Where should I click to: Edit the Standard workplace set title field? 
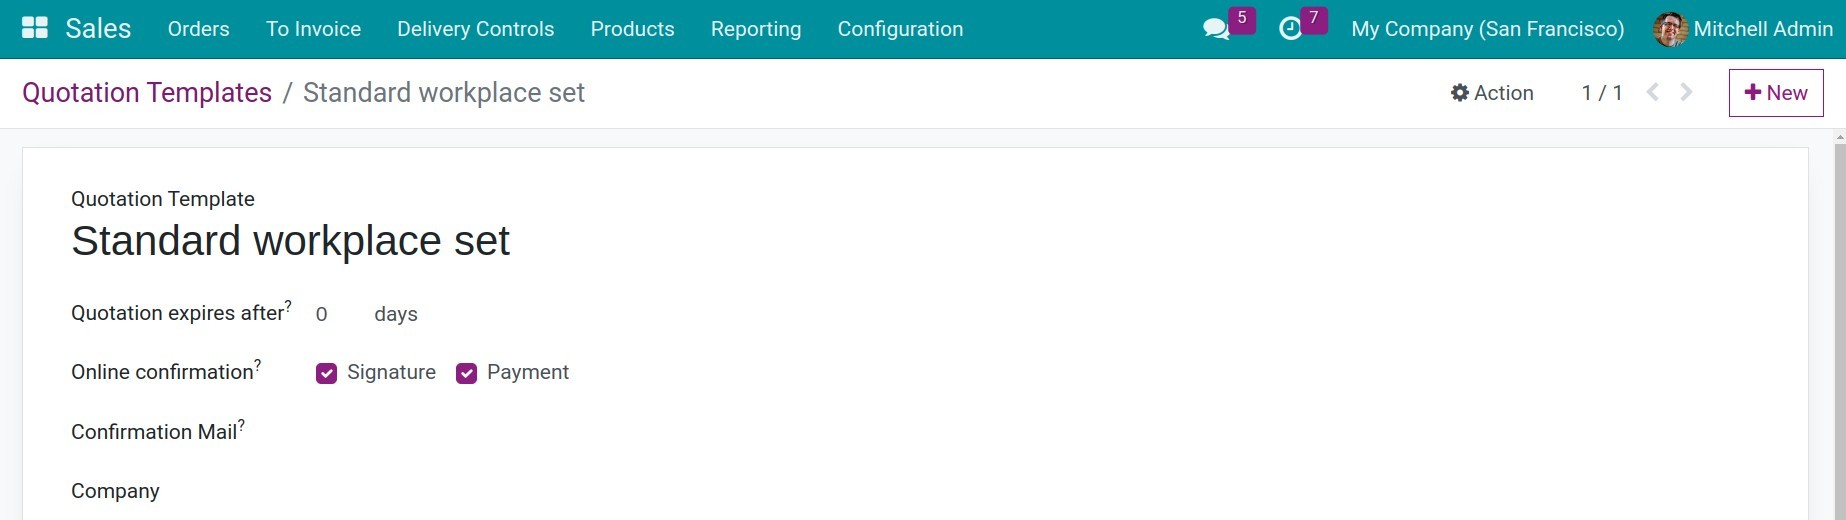(291, 241)
